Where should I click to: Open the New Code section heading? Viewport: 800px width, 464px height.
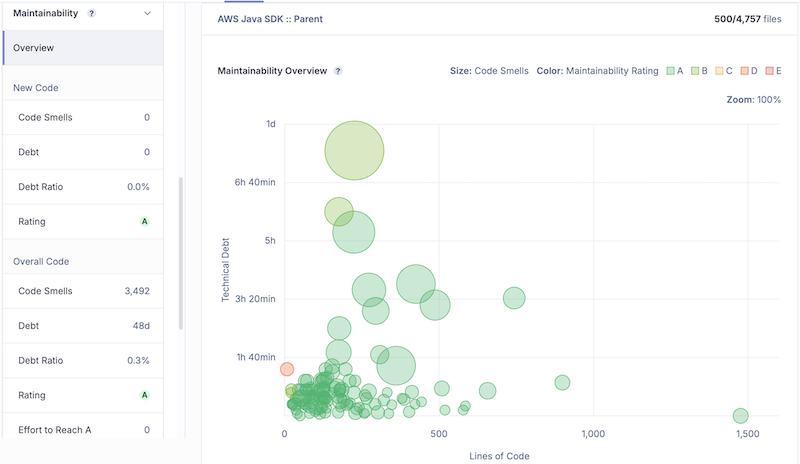click(35, 88)
